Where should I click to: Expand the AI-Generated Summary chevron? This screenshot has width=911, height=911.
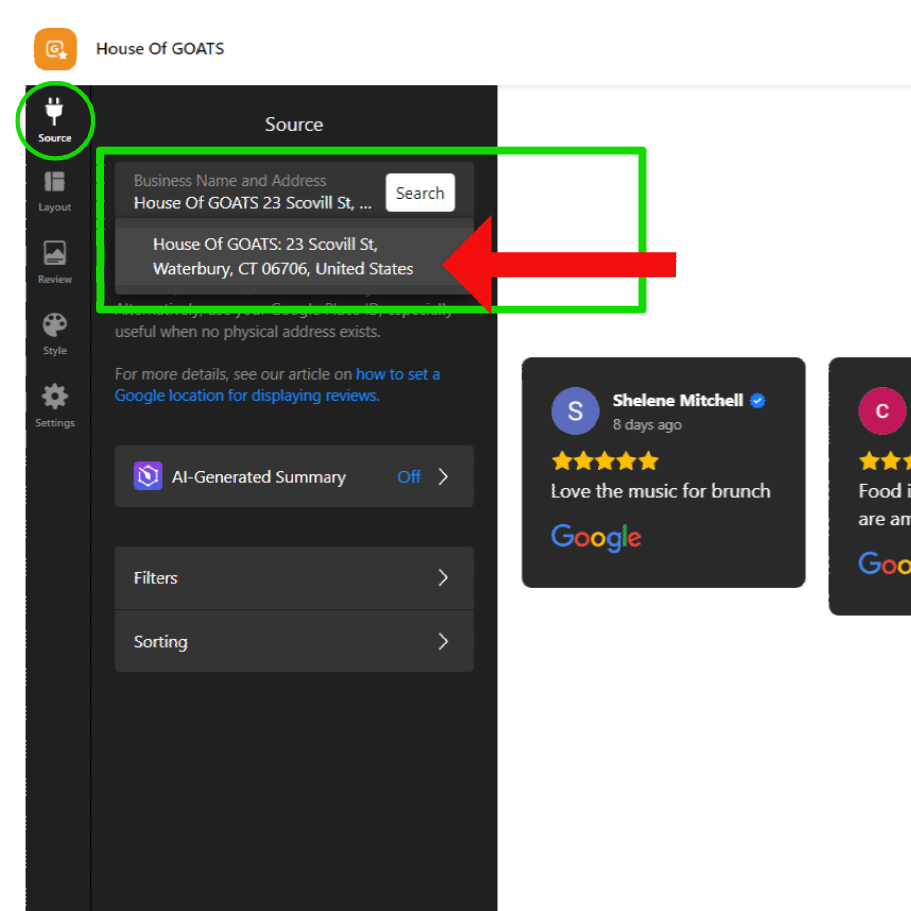pos(443,477)
